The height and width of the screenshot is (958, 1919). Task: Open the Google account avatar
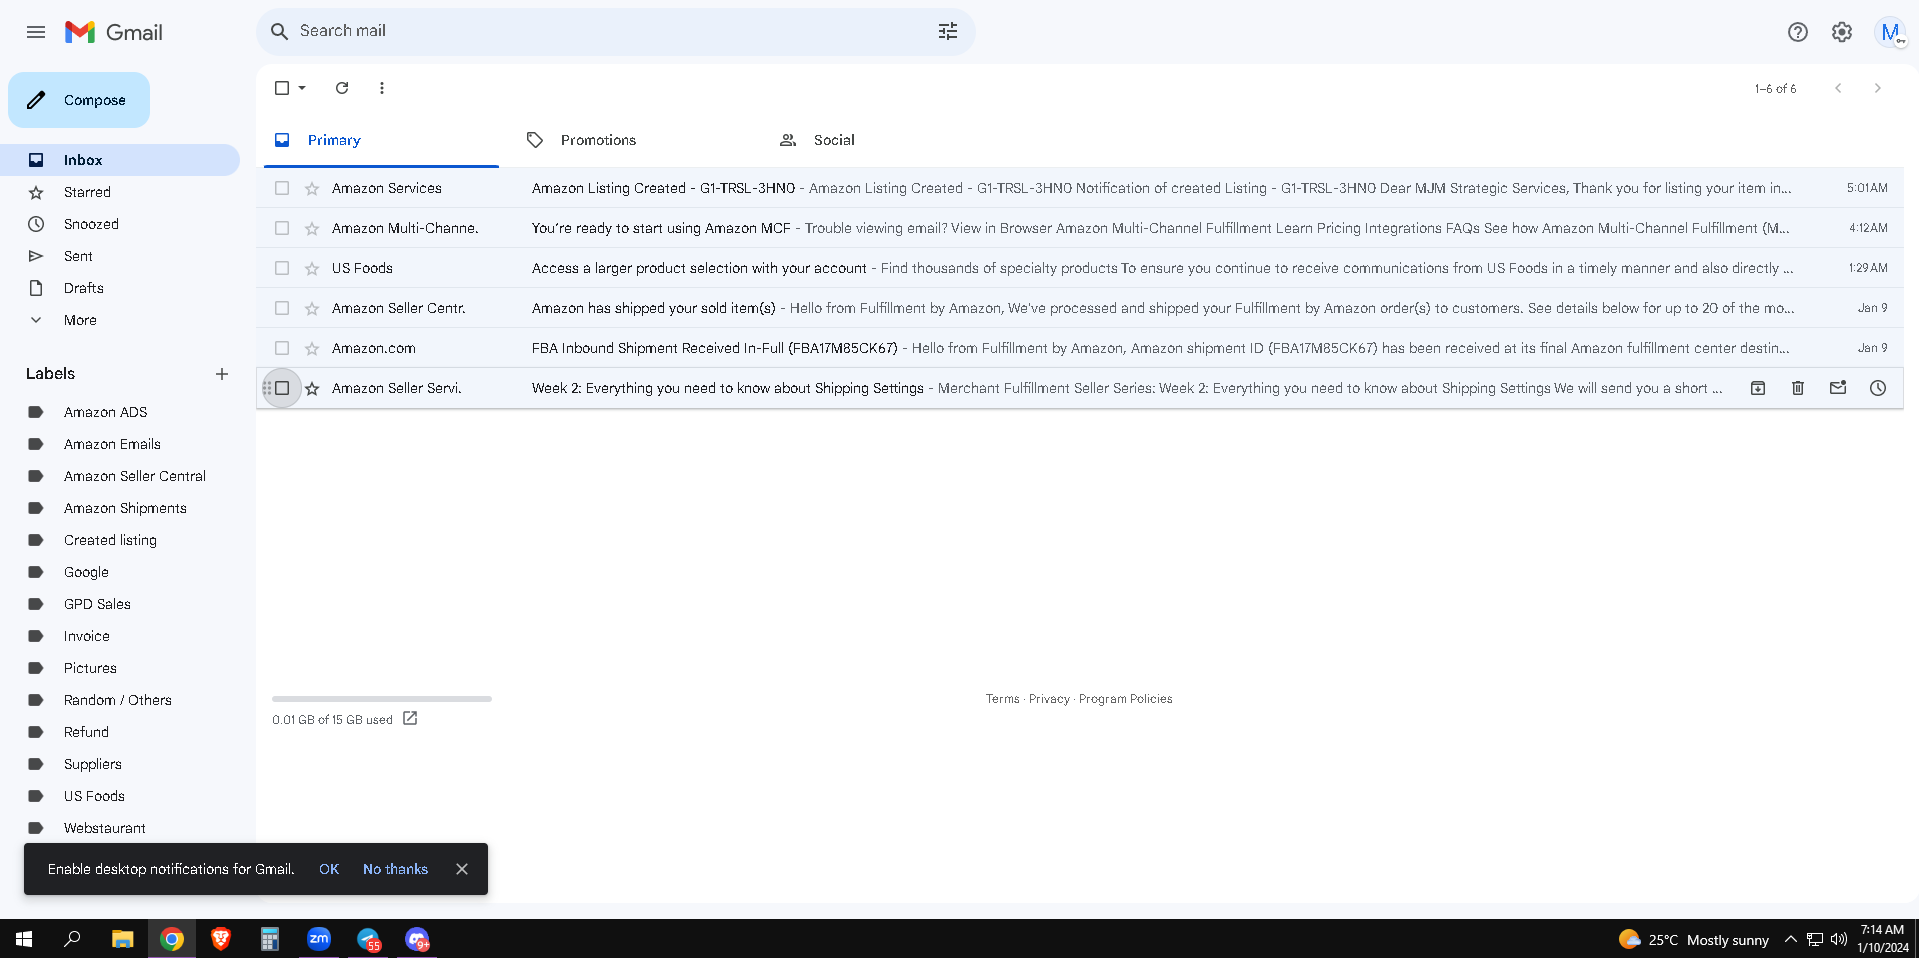pyautogui.click(x=1890, y=32)
